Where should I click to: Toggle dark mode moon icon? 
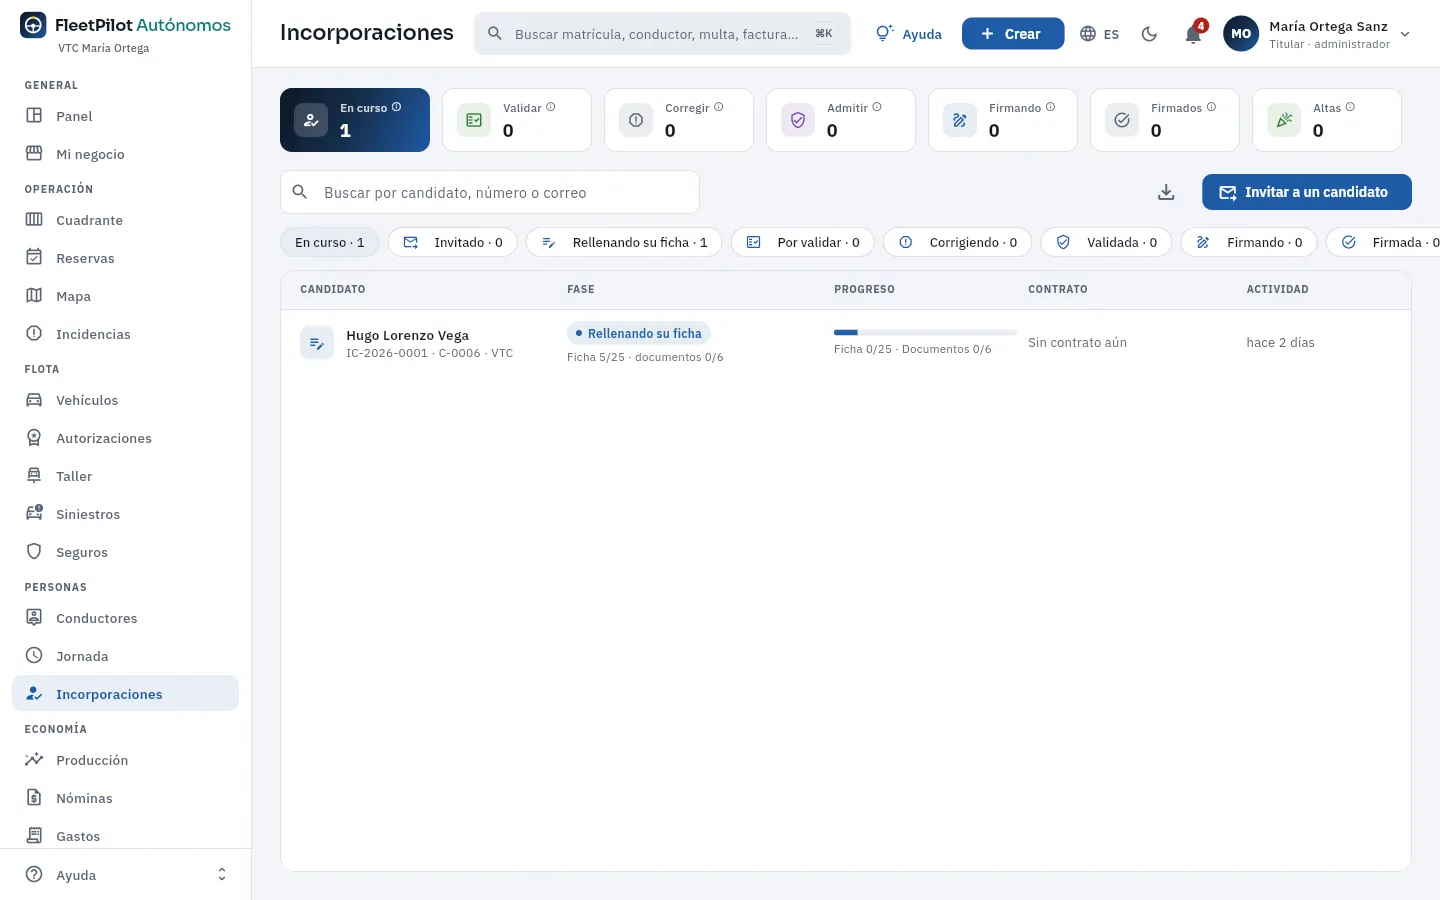coord(1149,34)
